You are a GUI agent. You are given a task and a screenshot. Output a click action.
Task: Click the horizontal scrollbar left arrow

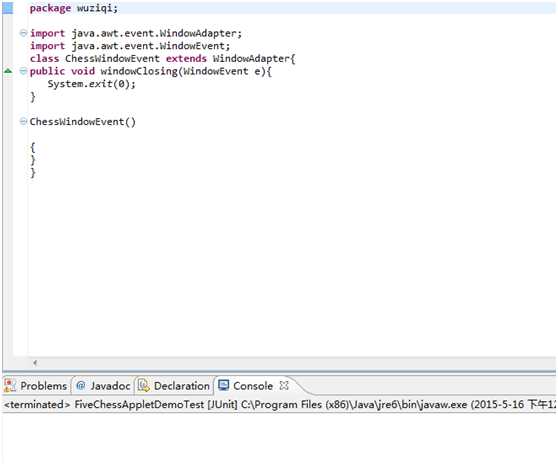[x=35, y=363]
